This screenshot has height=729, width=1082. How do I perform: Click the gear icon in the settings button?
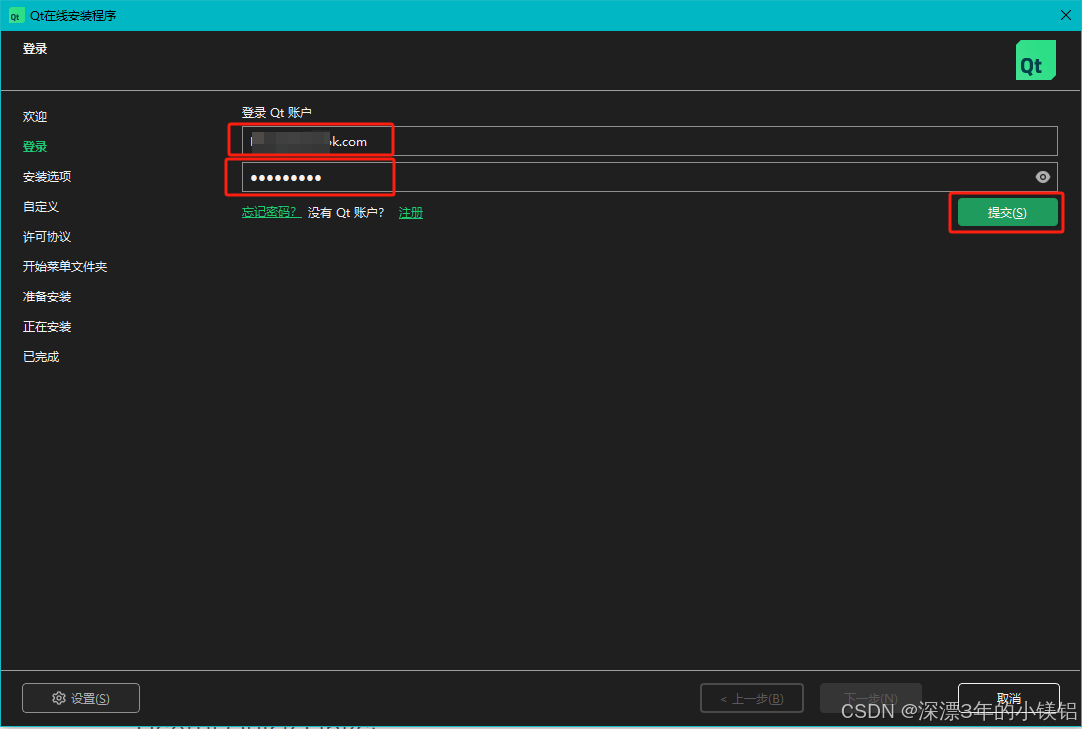point(59,698)
